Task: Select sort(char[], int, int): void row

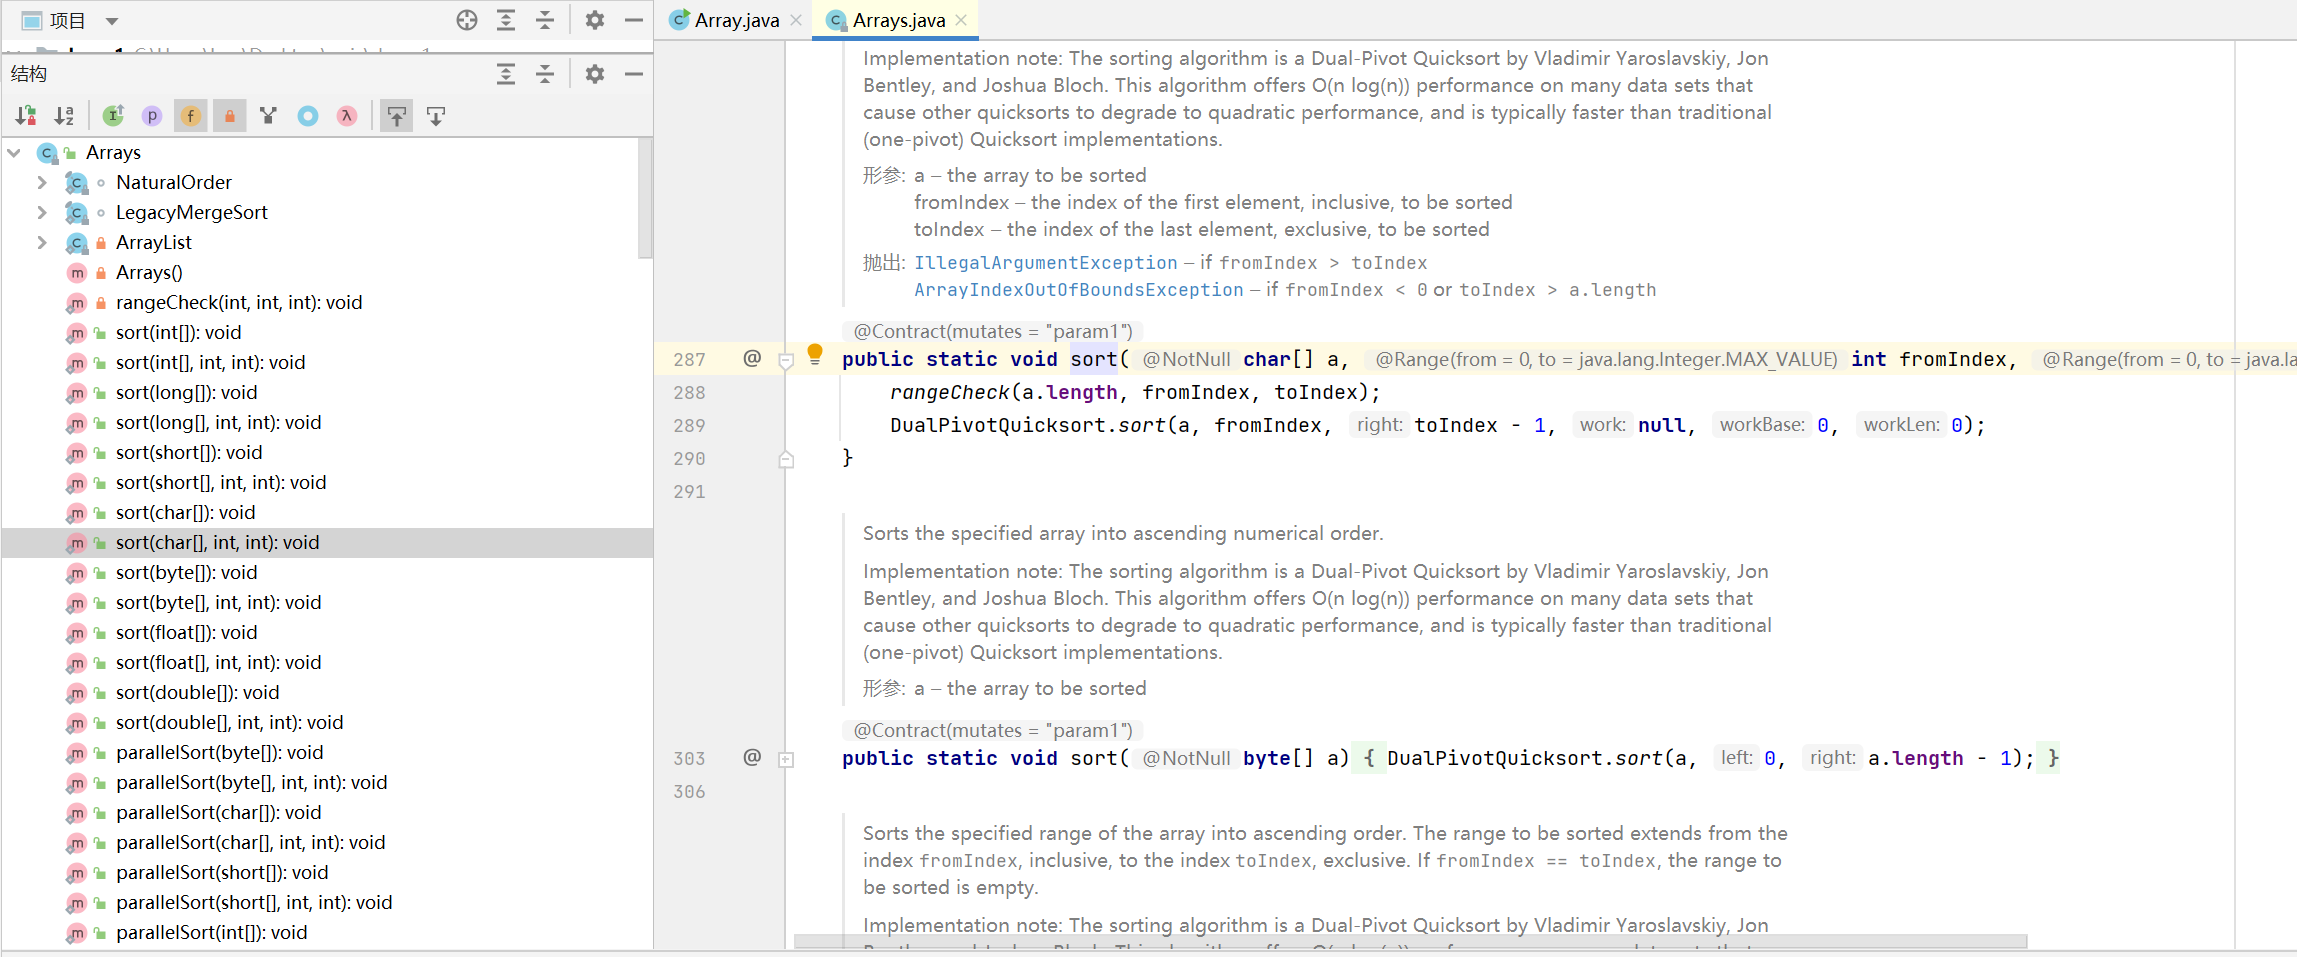Action: click(x=327, y=543)
